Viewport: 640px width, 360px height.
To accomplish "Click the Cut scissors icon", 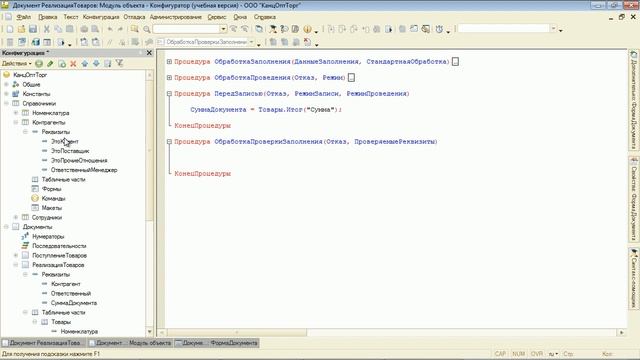I will tap(47, 29).
